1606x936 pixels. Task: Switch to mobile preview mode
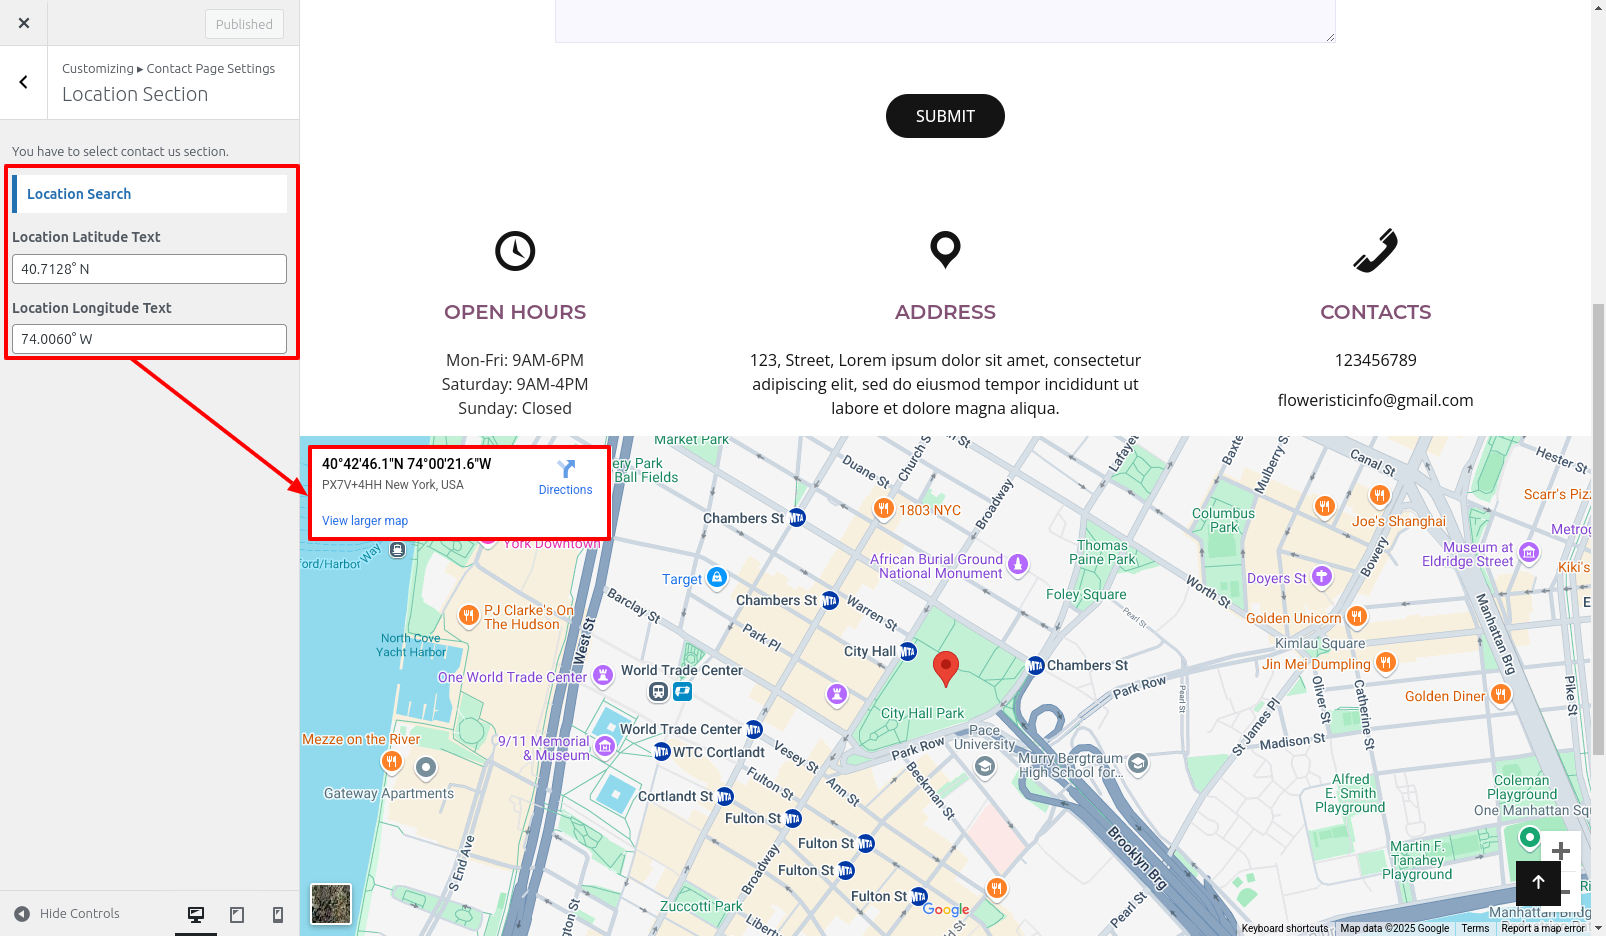click(x=278, y=914)
